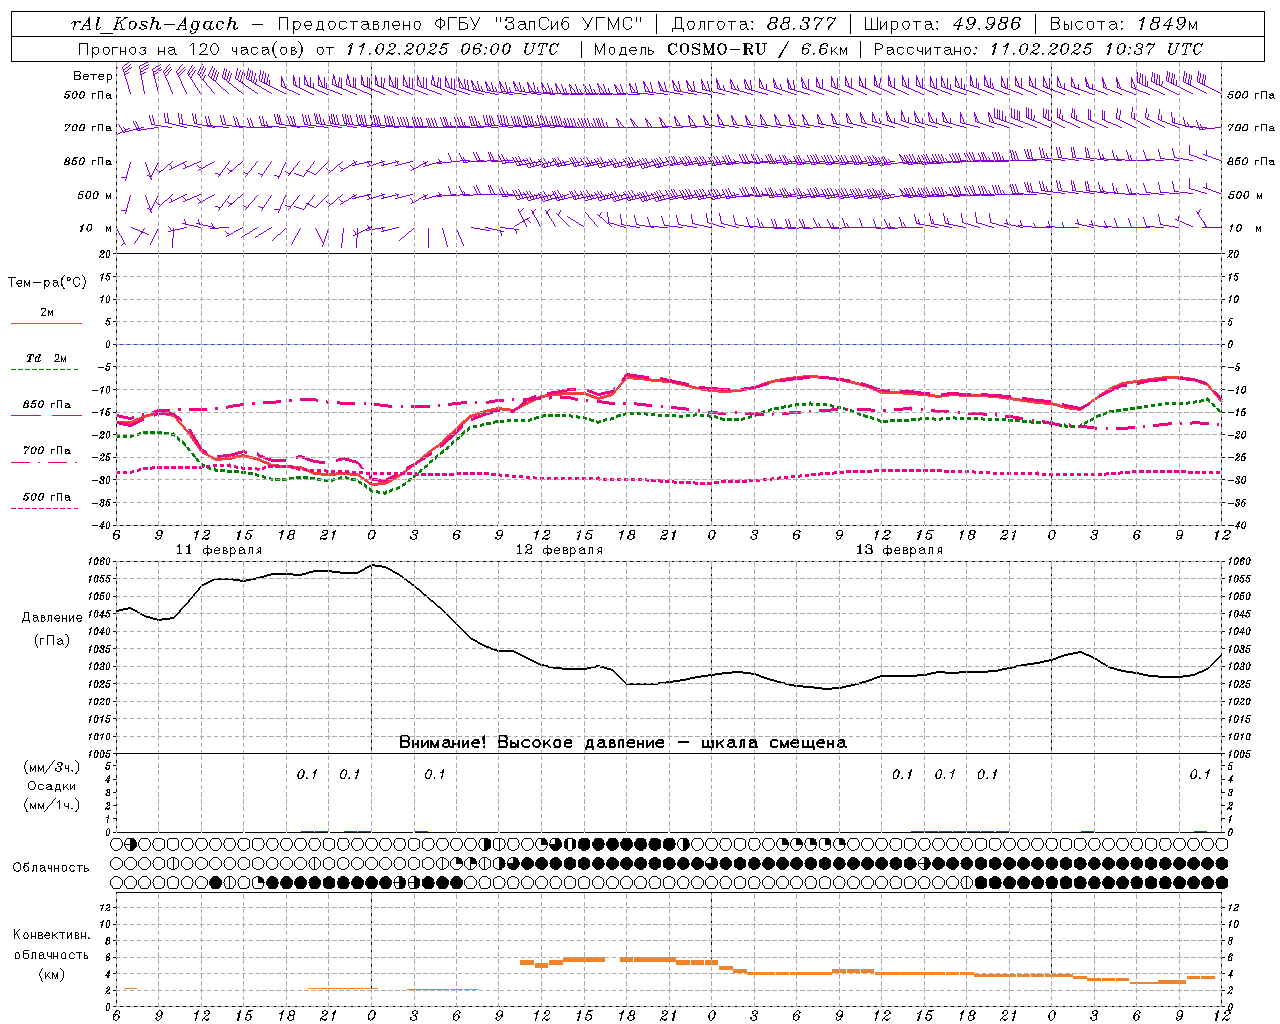Click the date label 12 февраля

[559, 550]
